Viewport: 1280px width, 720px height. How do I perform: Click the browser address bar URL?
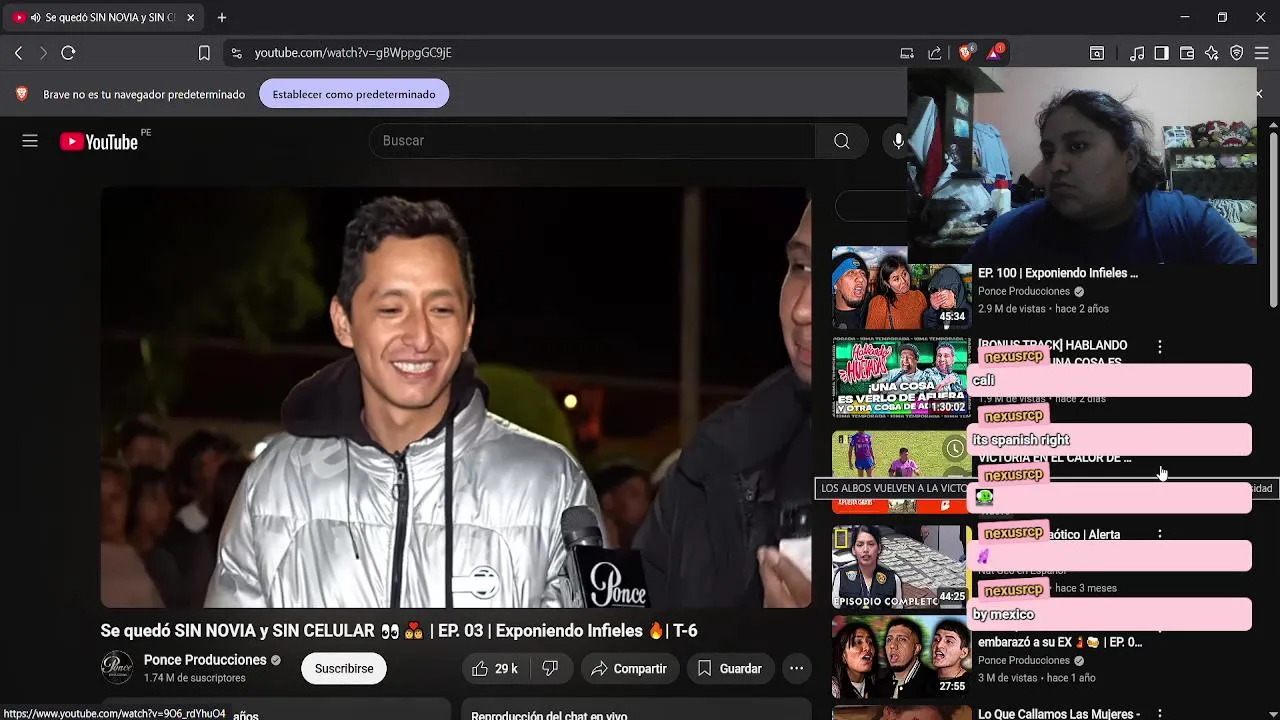click(x=353, y=53)
